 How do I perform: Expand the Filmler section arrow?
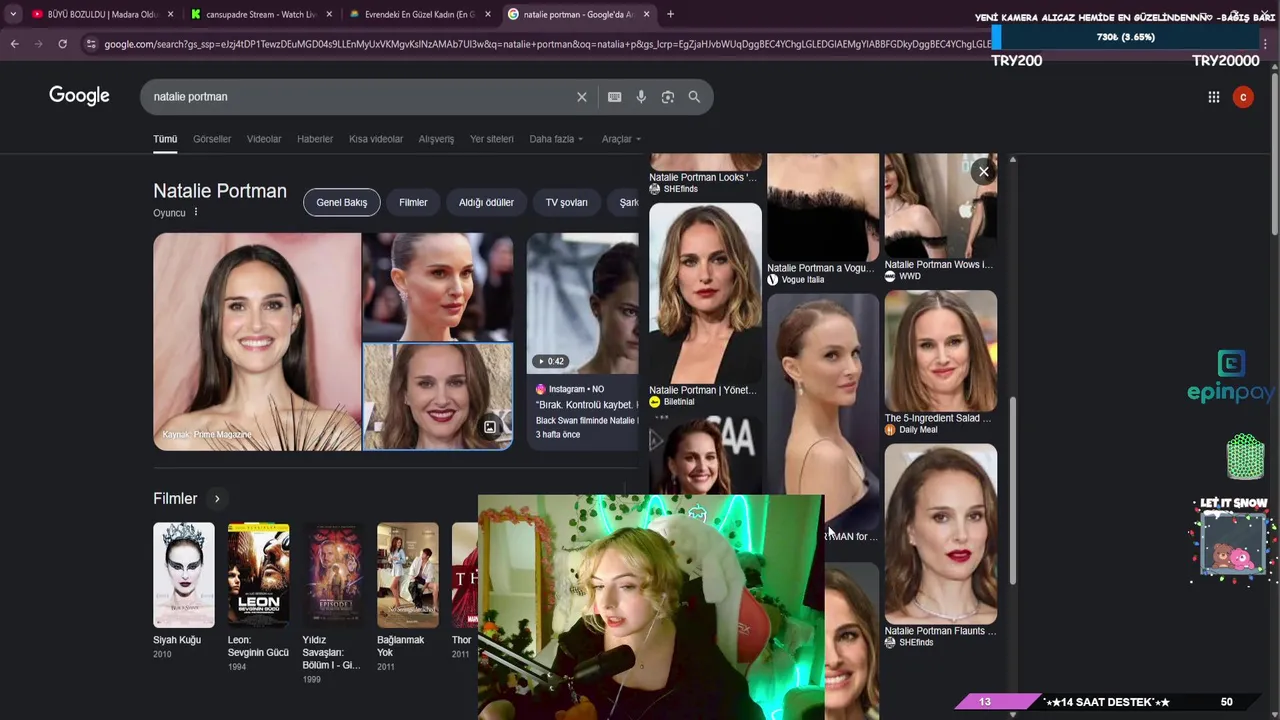217,499
